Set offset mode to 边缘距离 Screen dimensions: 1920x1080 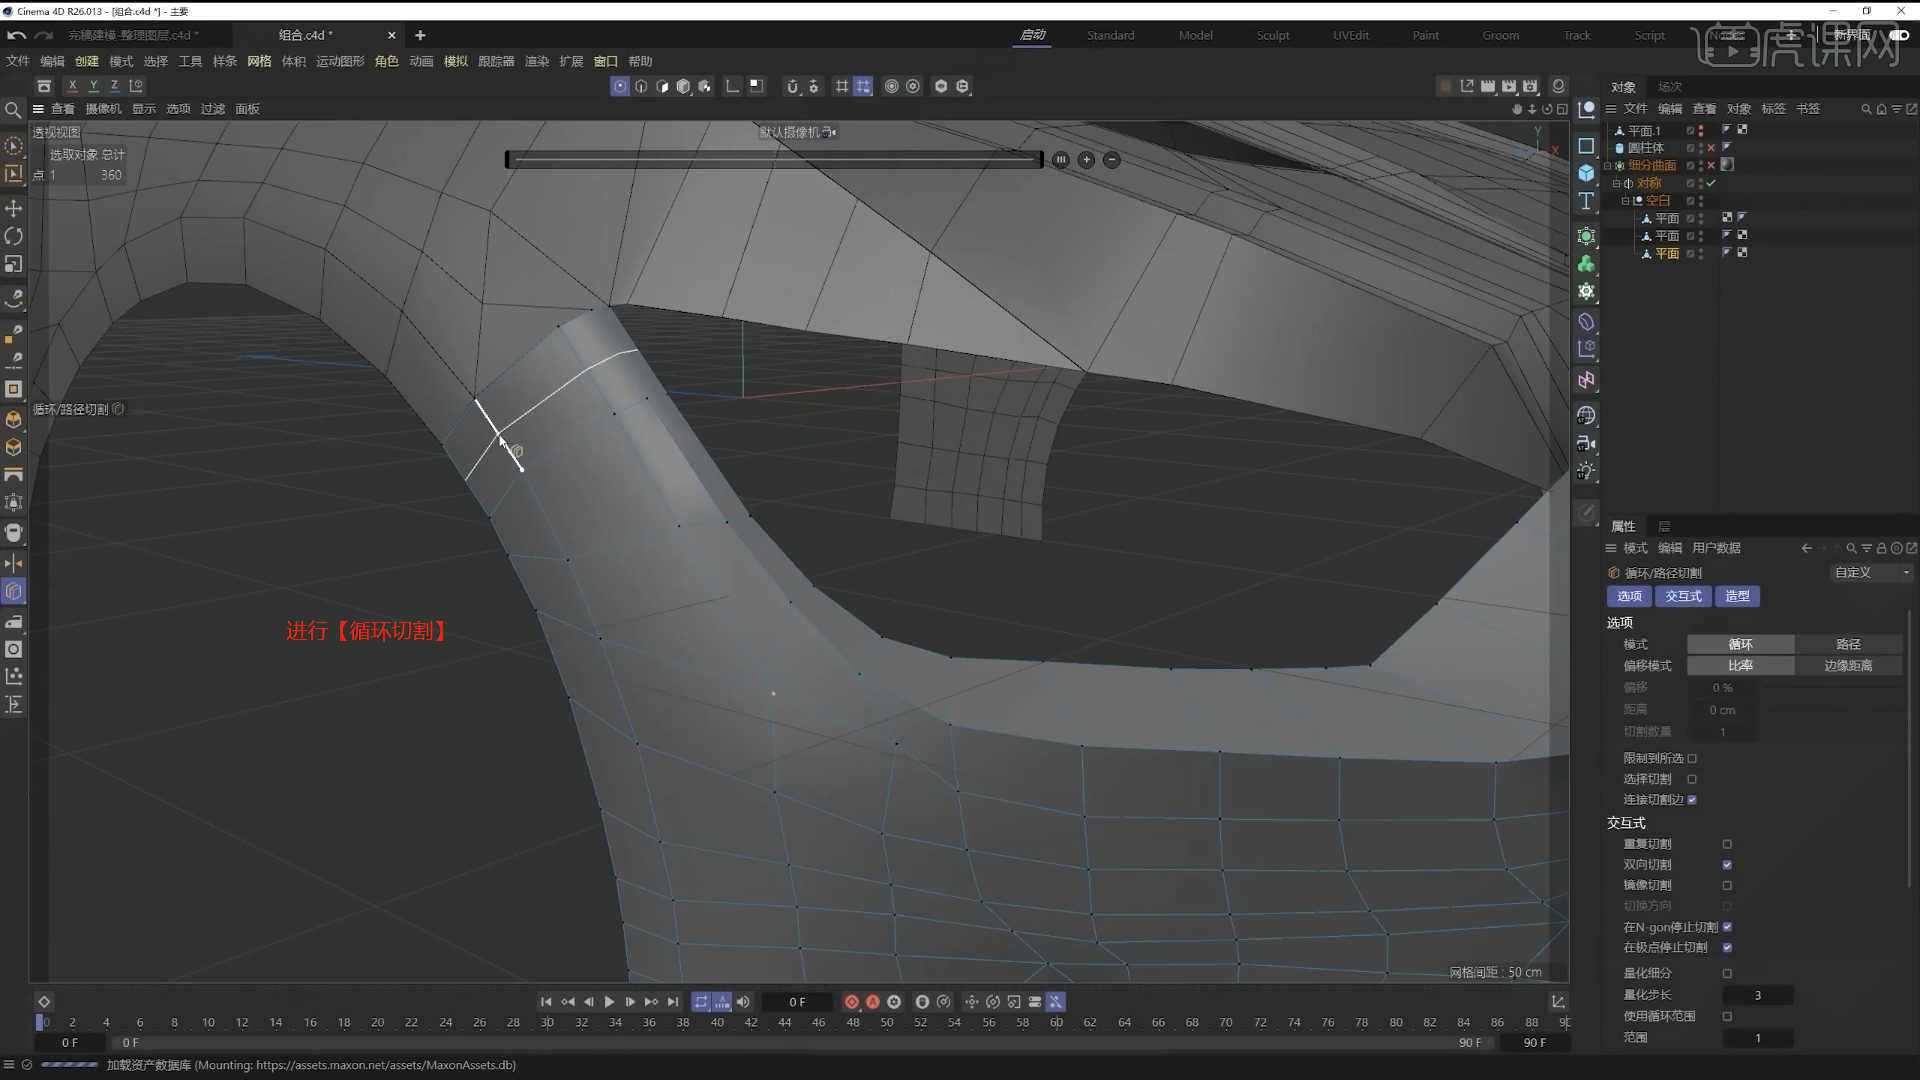1848,666
